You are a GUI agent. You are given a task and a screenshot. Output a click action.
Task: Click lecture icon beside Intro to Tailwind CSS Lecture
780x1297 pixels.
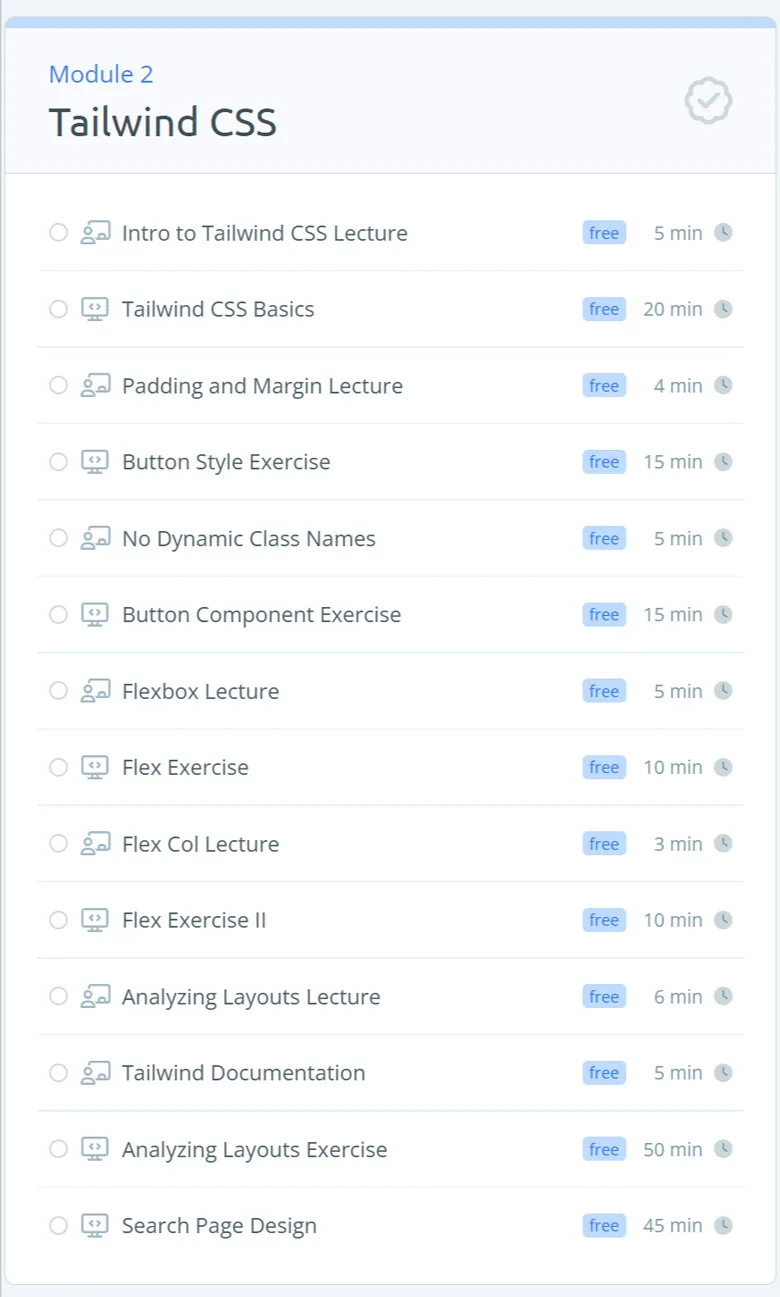pyautogui.click(x=95, y=233)
